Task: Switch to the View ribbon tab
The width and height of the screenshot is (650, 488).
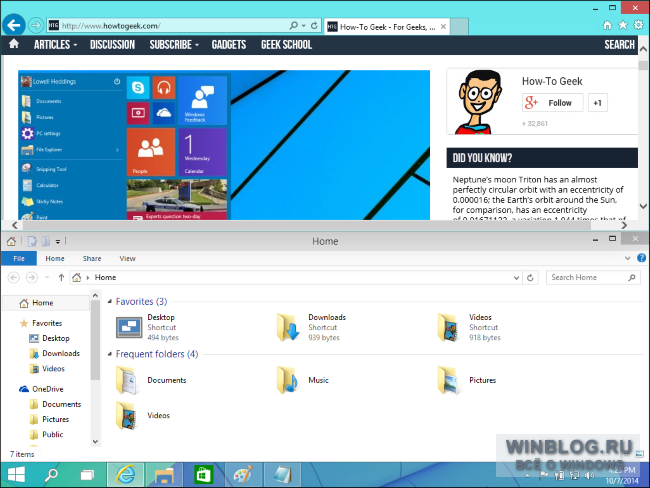Action: click(x=127, y=258)
